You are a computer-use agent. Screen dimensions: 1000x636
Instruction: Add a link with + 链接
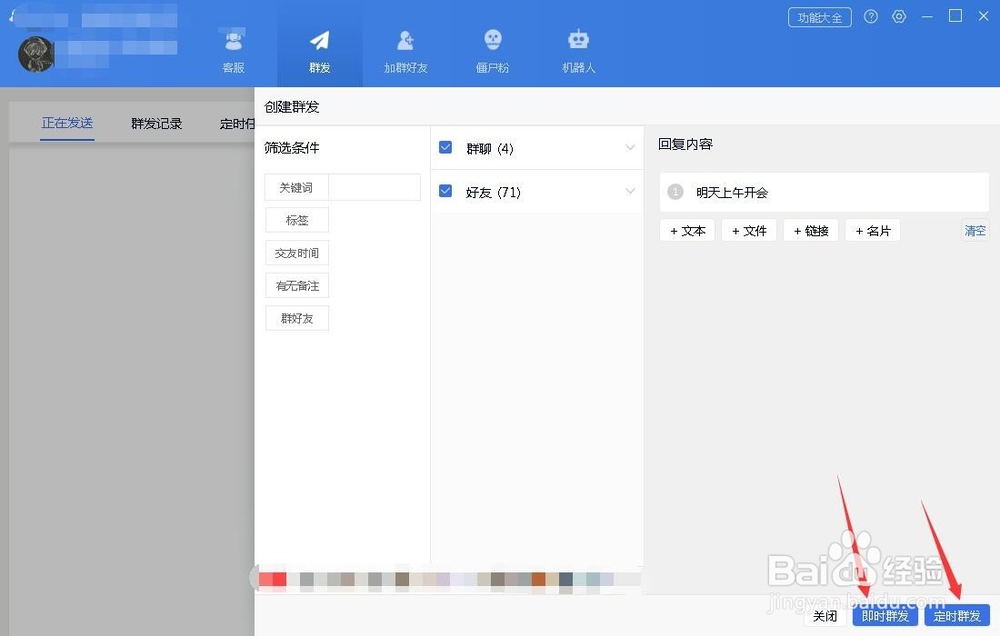pyautogui.click(x=811, y=230)
